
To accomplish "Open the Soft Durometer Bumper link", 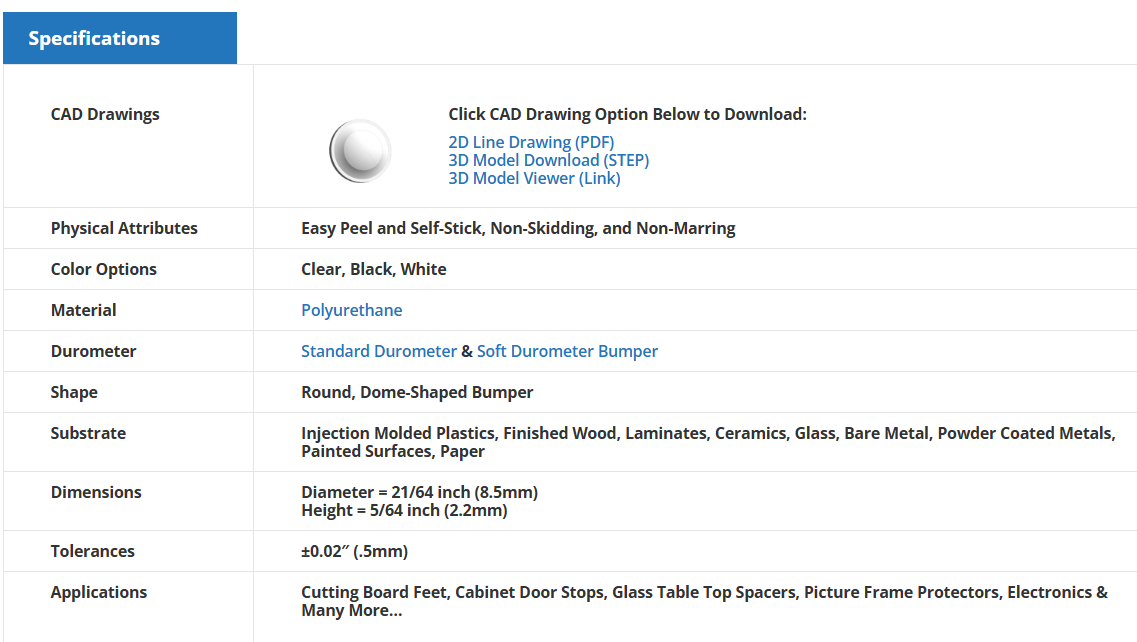I will (567, 352).
